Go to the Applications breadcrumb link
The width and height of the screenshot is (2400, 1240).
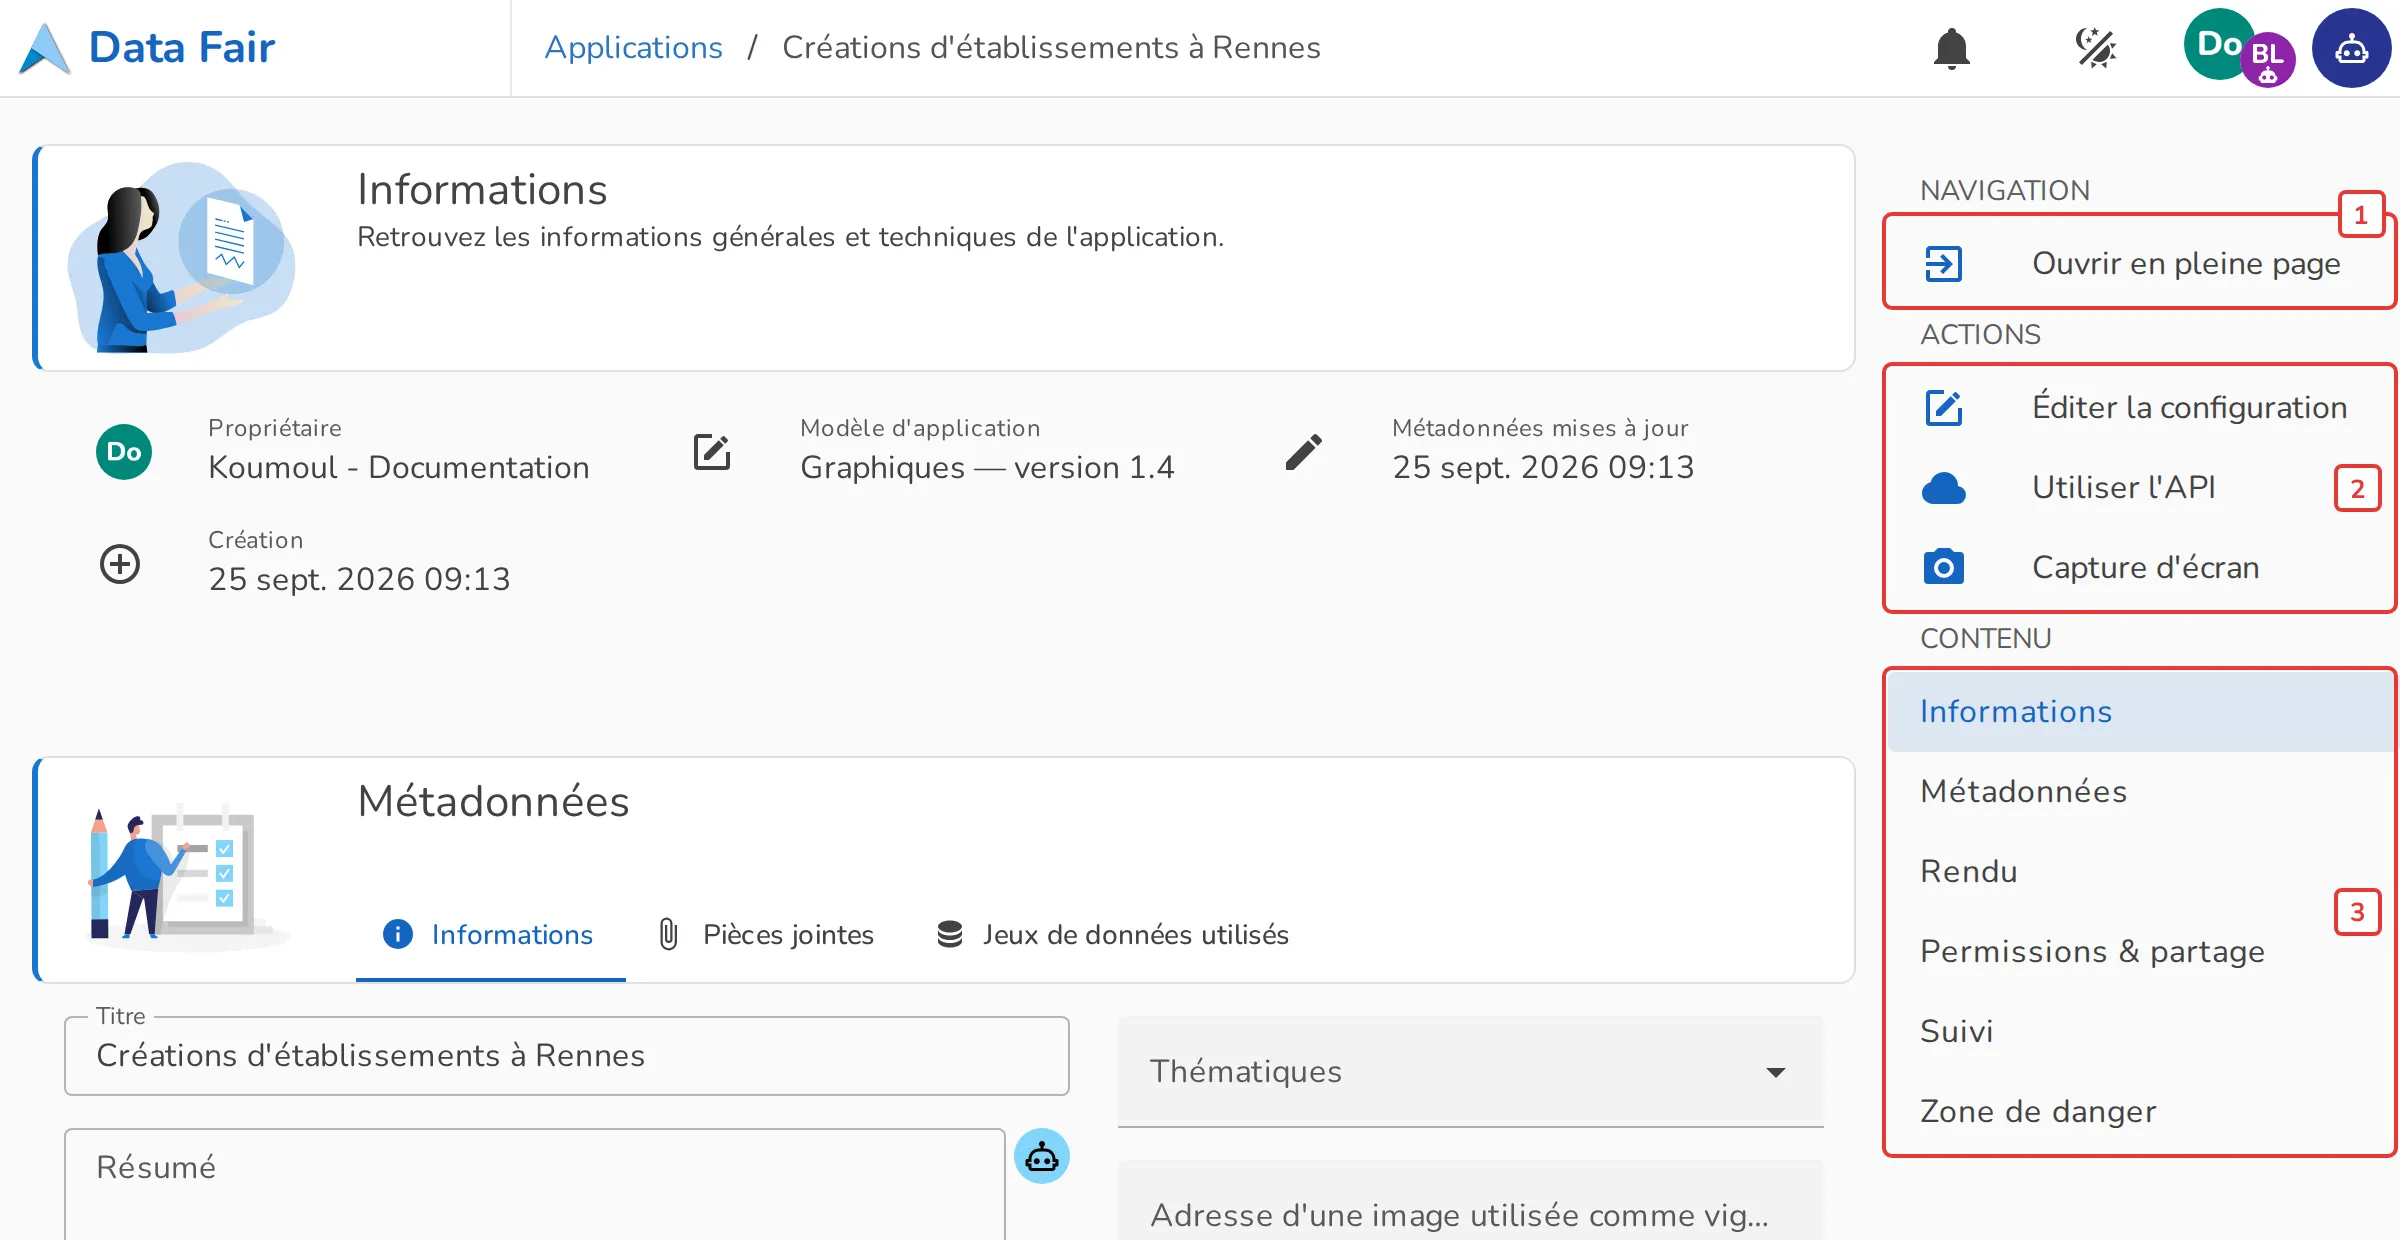click(x=633, y=47)
